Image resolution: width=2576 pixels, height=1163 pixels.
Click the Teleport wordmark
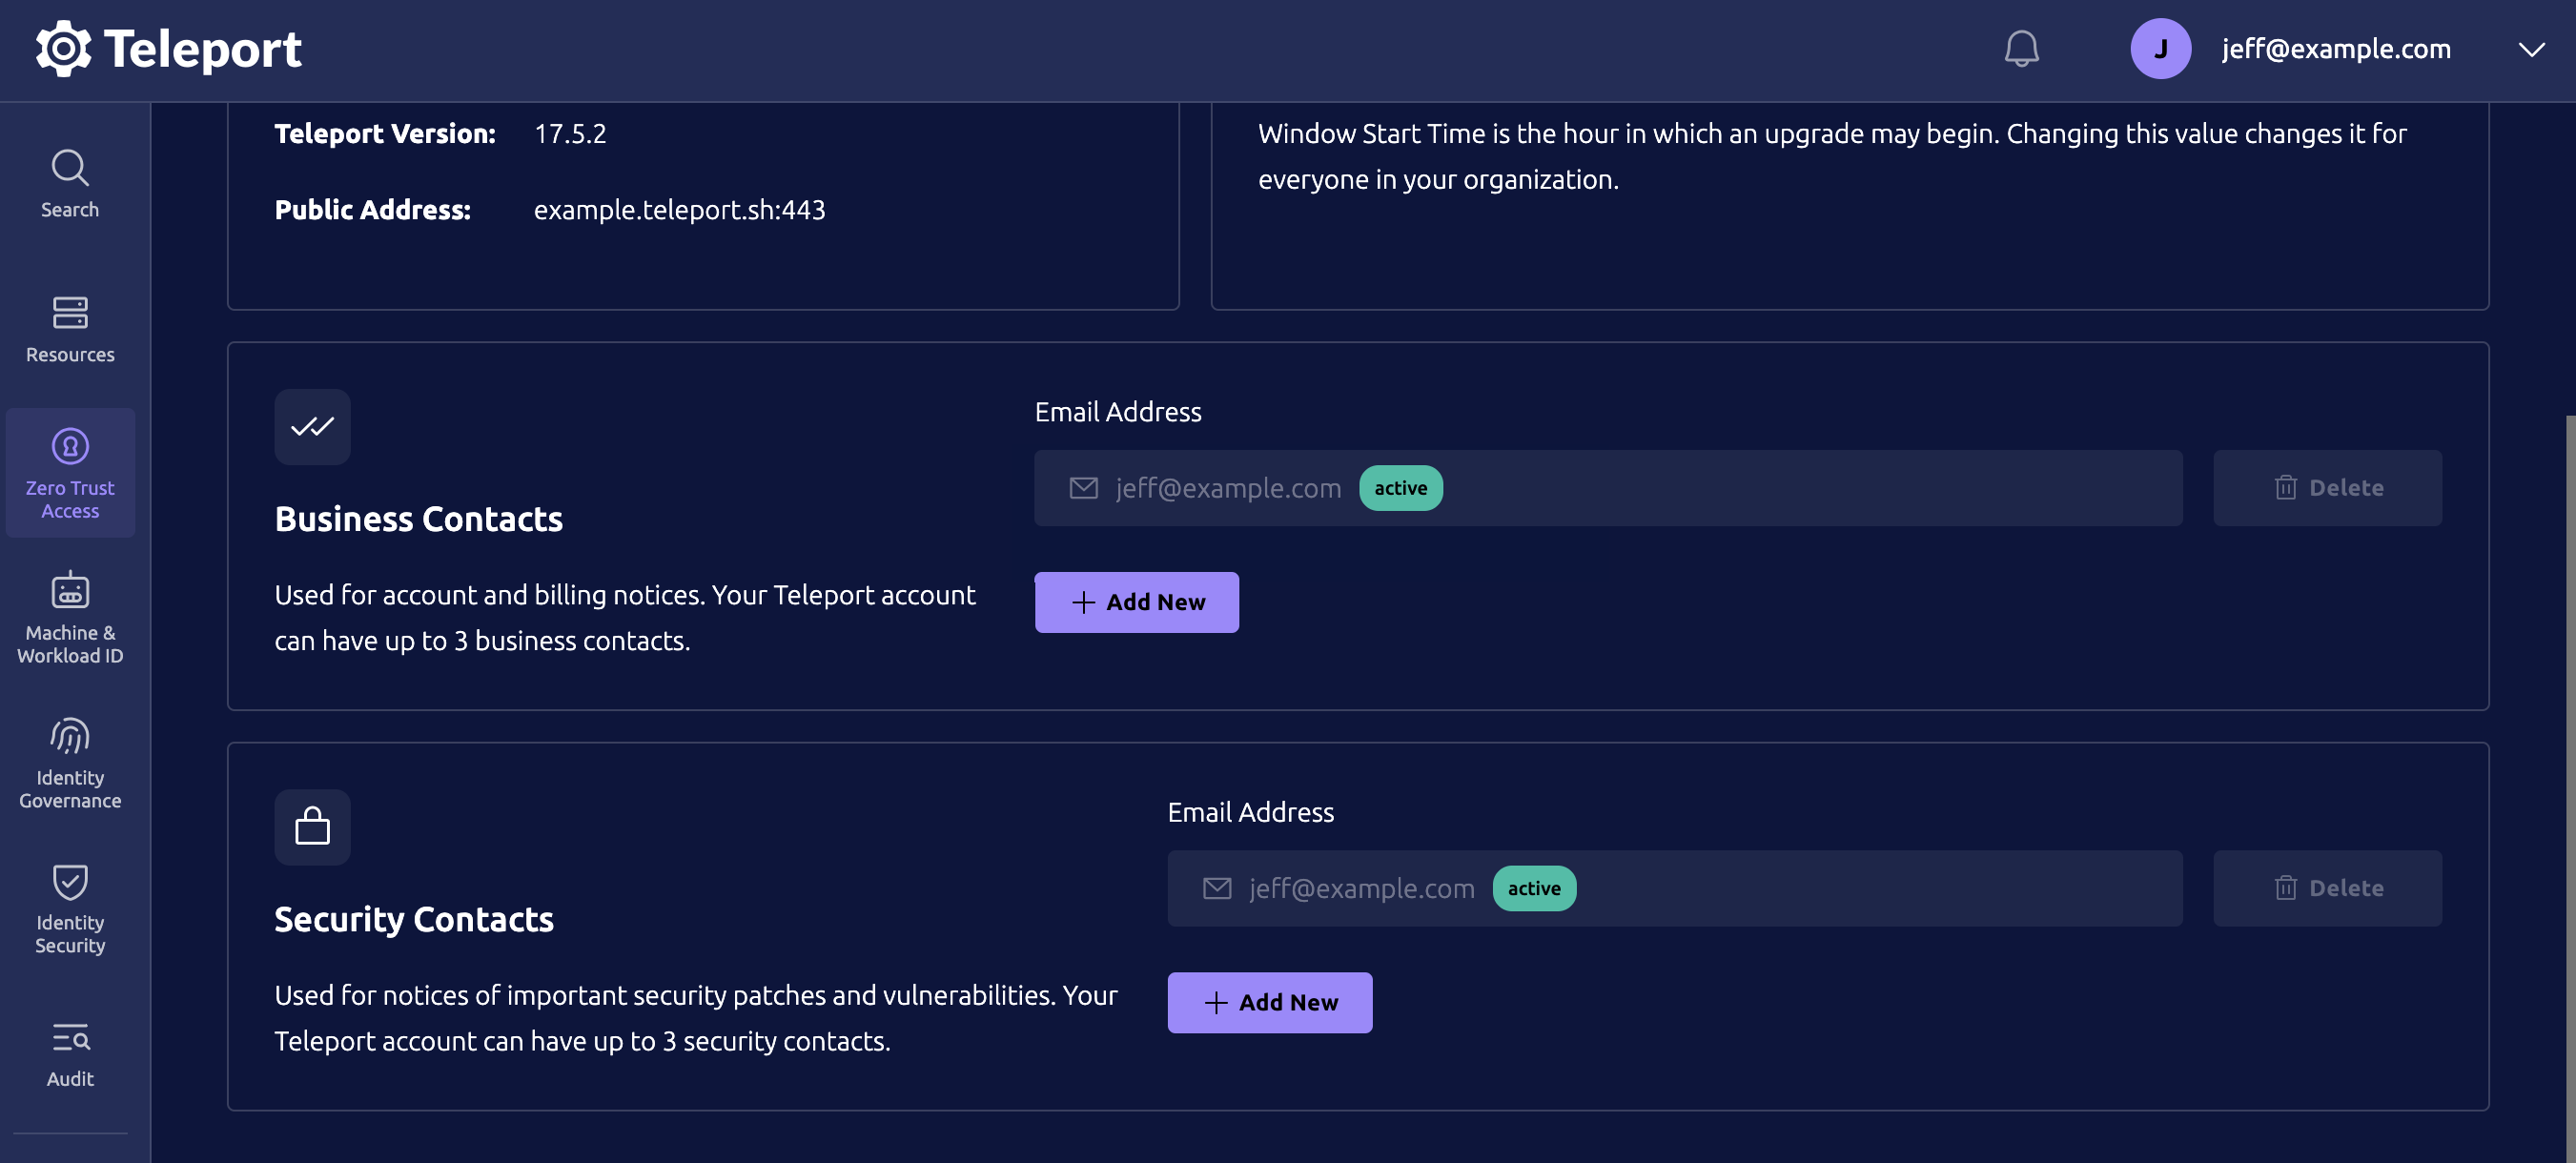tap(202, 49)
